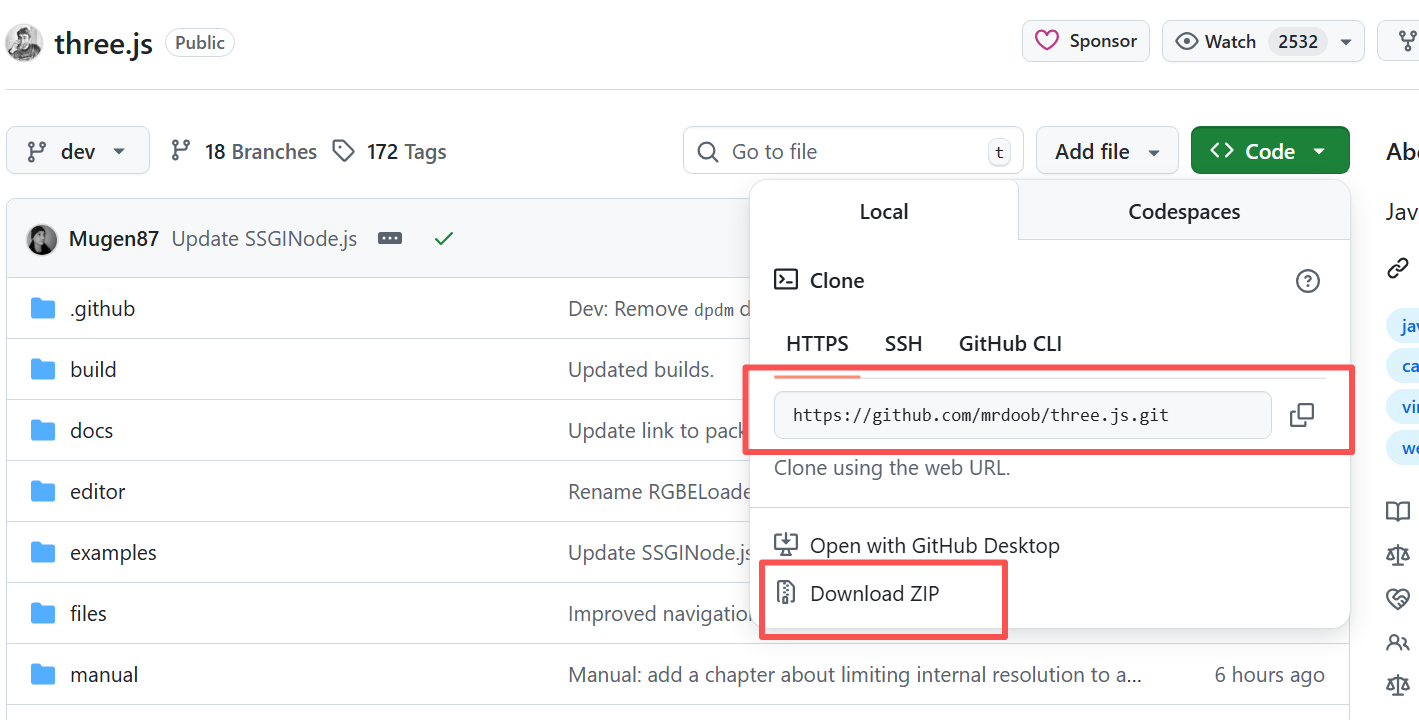Open the Manual: add a chapter commit message
The image size is (1419, 720).
pyautogui.click(x=855, y=675)
